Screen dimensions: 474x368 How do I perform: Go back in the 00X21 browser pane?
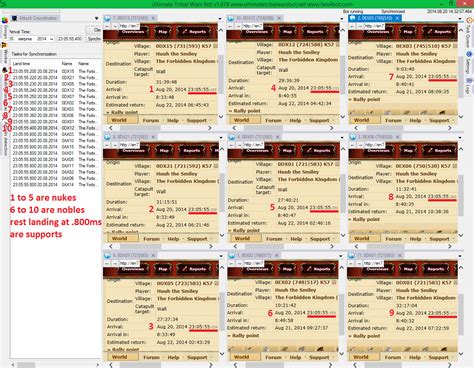click(x=107, y=145)
